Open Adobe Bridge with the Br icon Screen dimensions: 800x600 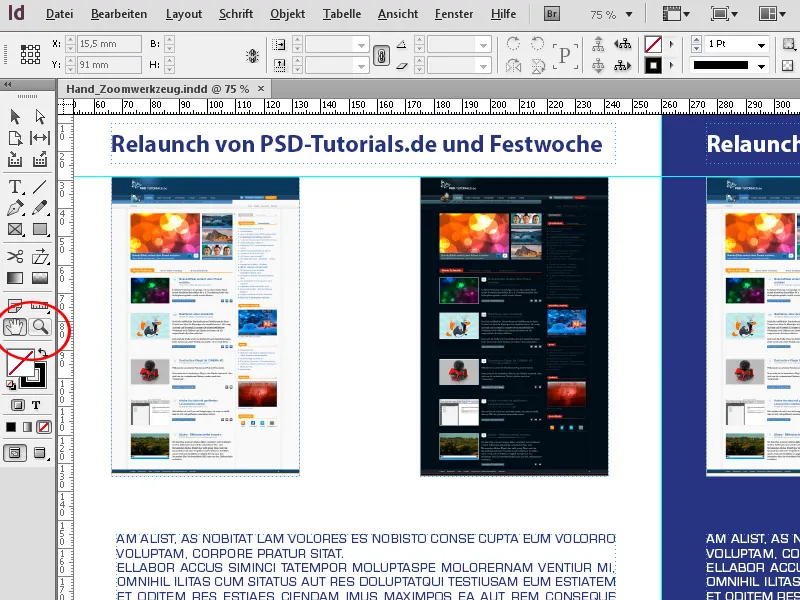point(552,14)
